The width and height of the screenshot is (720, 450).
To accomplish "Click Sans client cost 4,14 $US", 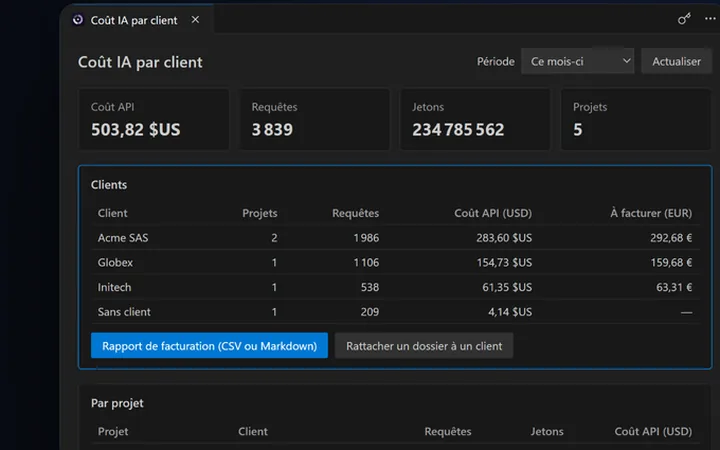I will [x=510, y=312].
